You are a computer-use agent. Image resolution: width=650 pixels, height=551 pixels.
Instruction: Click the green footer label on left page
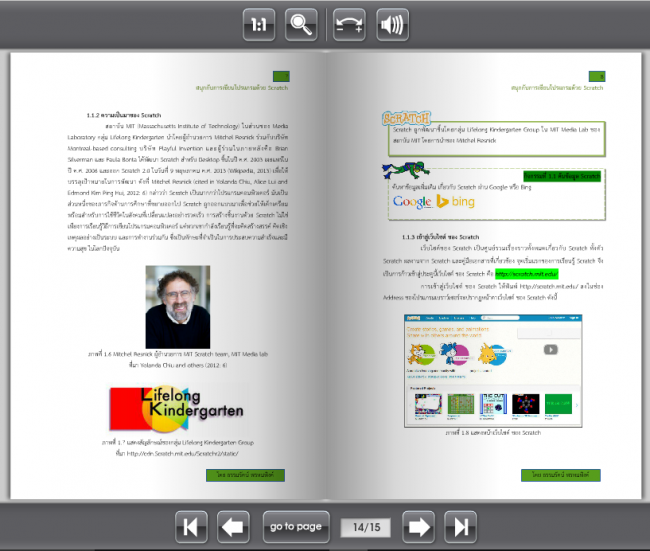[245, 475]
